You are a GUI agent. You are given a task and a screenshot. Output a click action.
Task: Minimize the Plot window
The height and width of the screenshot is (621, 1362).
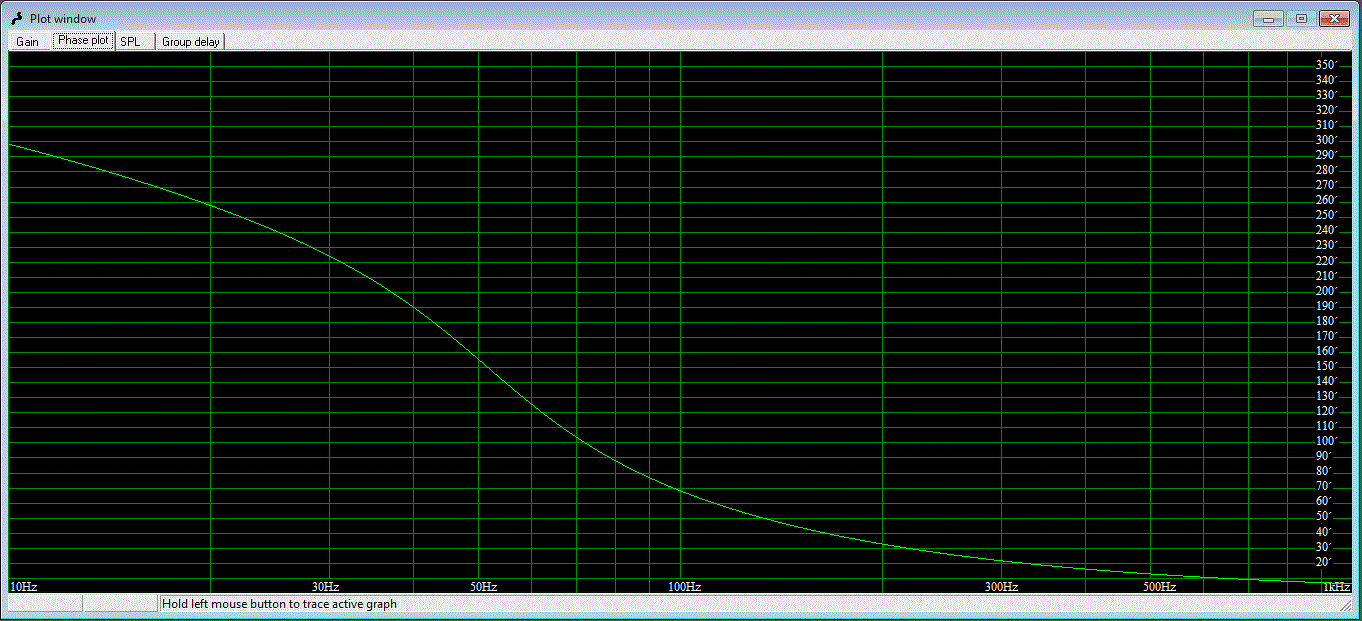pos(1268,18)
